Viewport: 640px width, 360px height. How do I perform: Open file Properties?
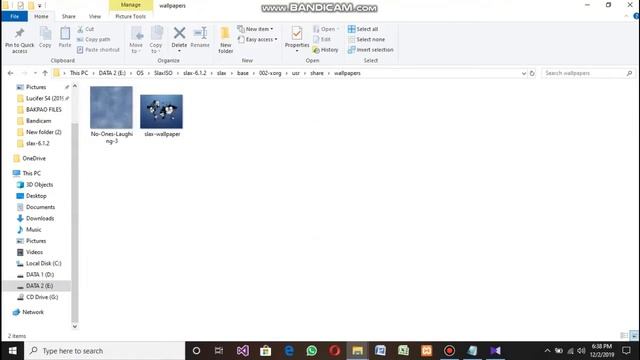(x=297, y=39)
